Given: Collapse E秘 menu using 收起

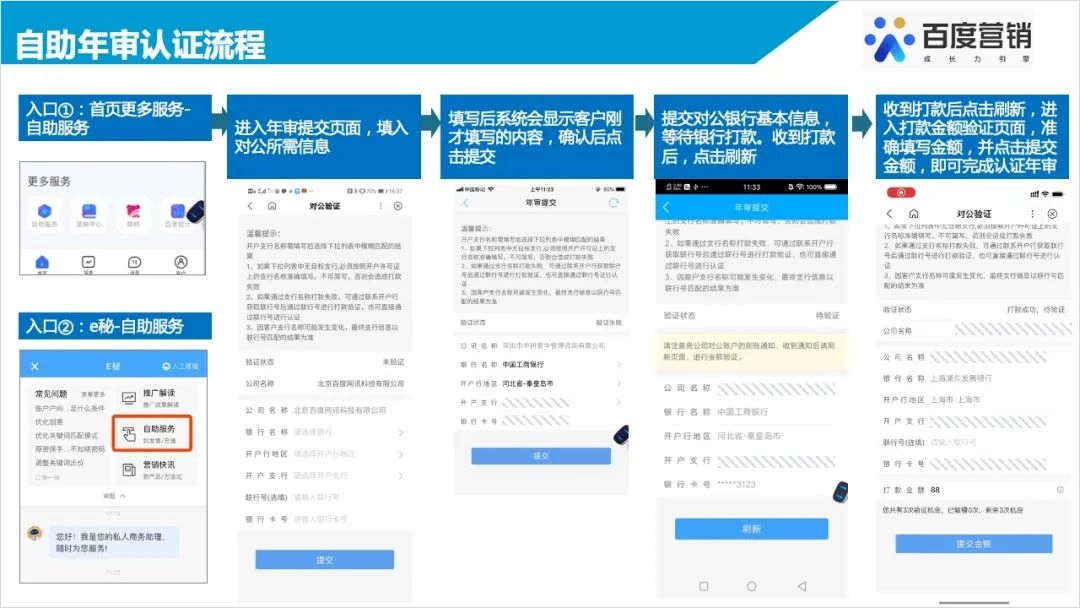Looking at the screenshot, I should point(113,496).
